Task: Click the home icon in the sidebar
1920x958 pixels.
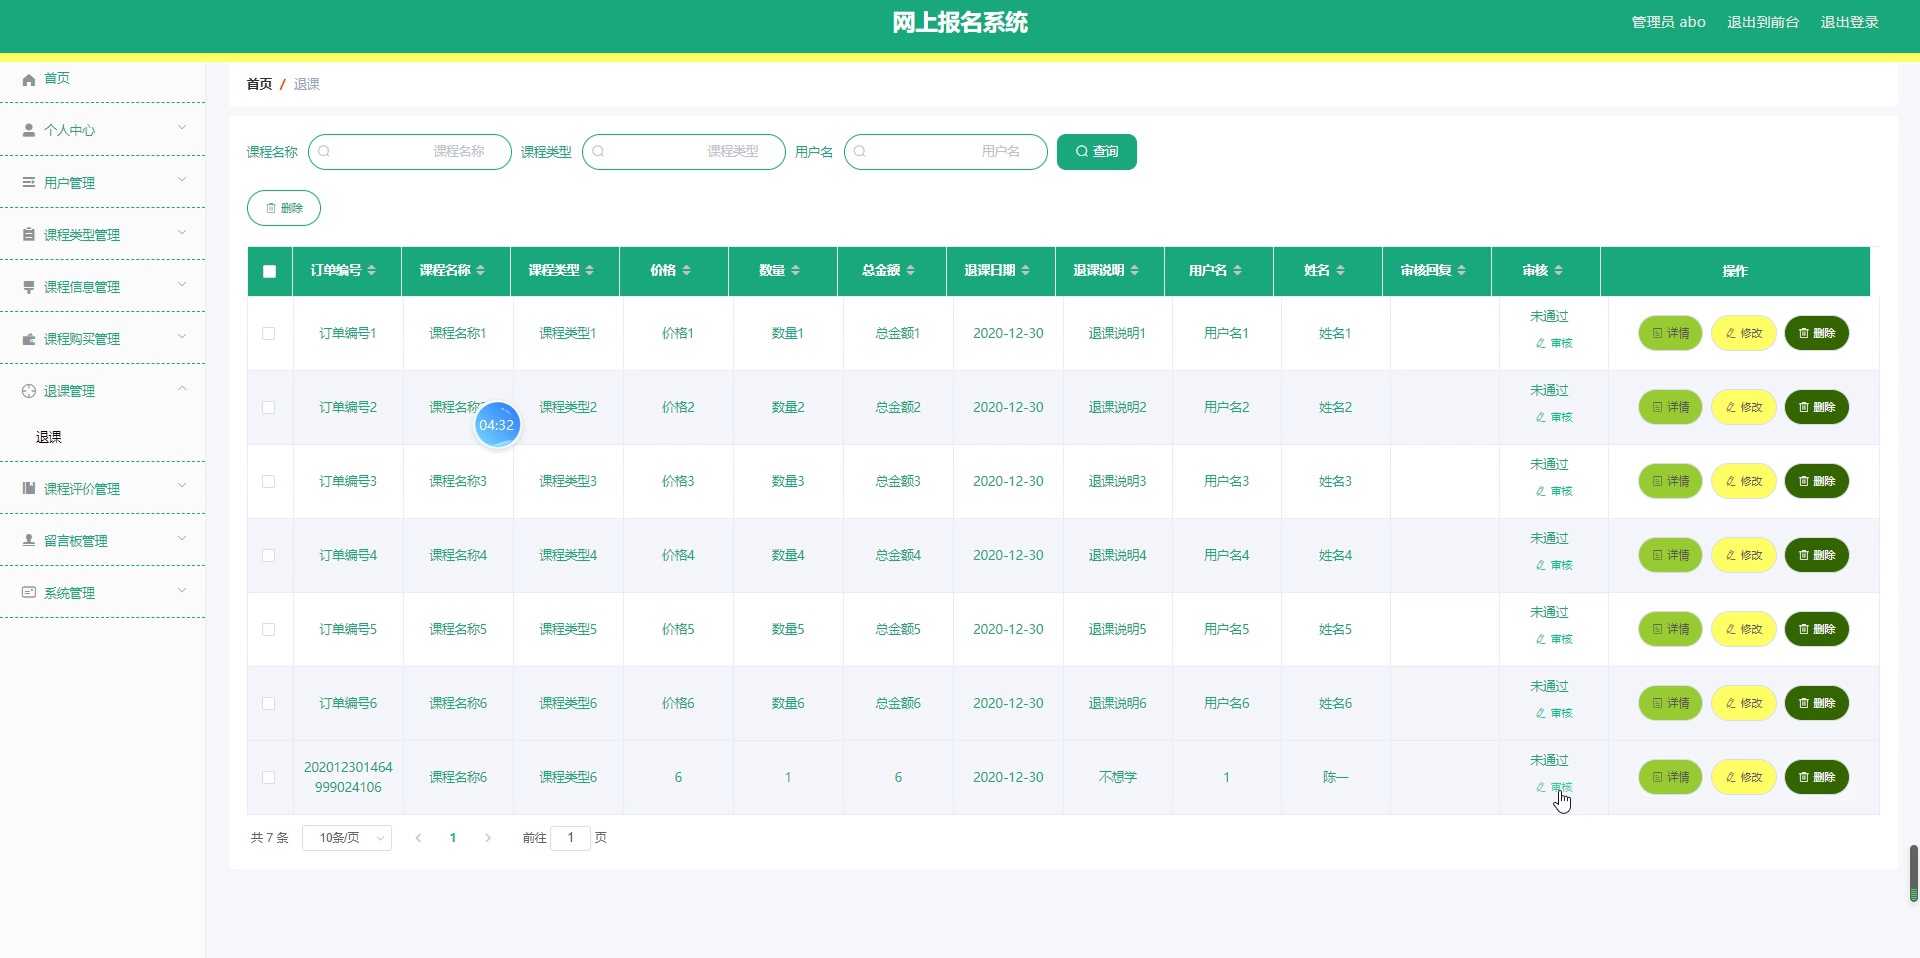Action: [29, 79]
